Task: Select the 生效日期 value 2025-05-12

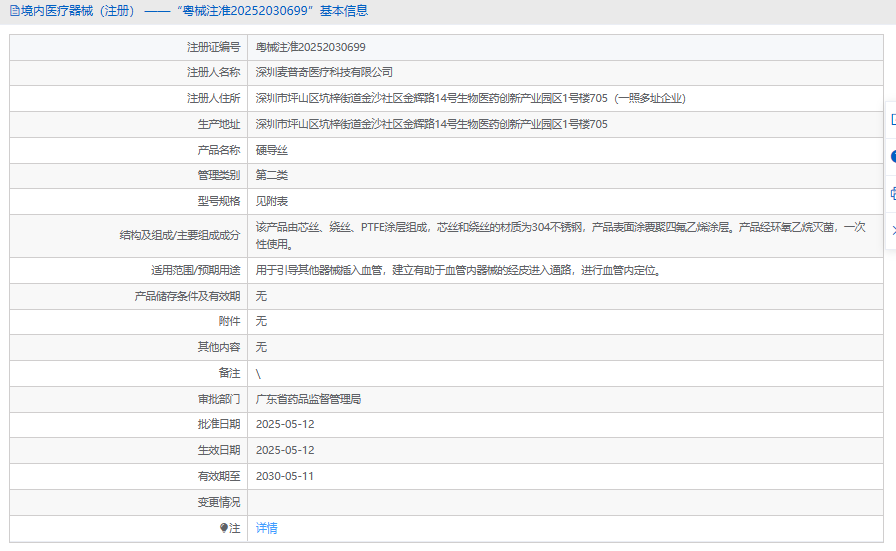Action: (x=285, y=450)
